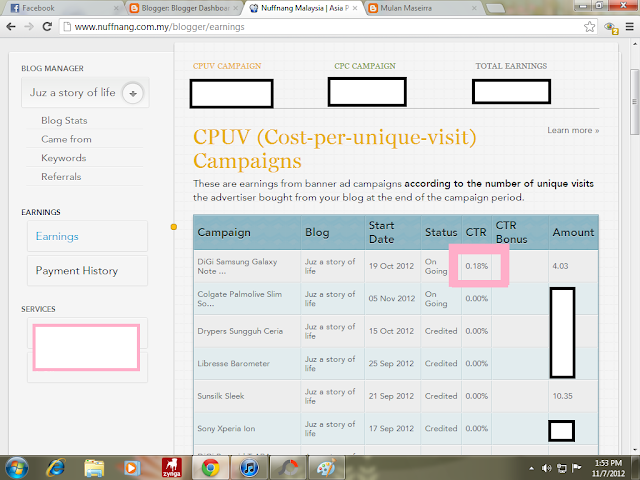Image resolution: width=640 pixels, height=480 pixels.
Task: Click the network tray icon
Action: coord(562,468)
